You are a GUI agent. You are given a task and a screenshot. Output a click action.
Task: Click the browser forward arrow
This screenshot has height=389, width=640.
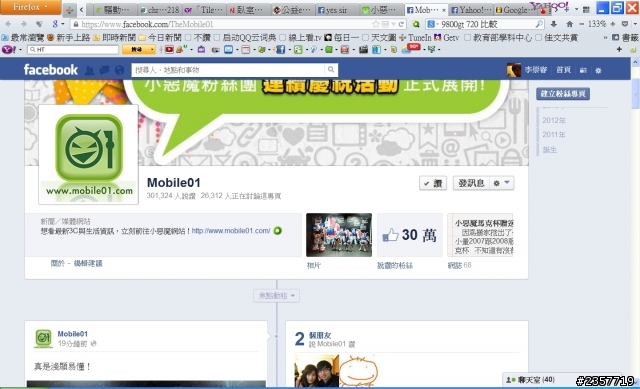24,24
